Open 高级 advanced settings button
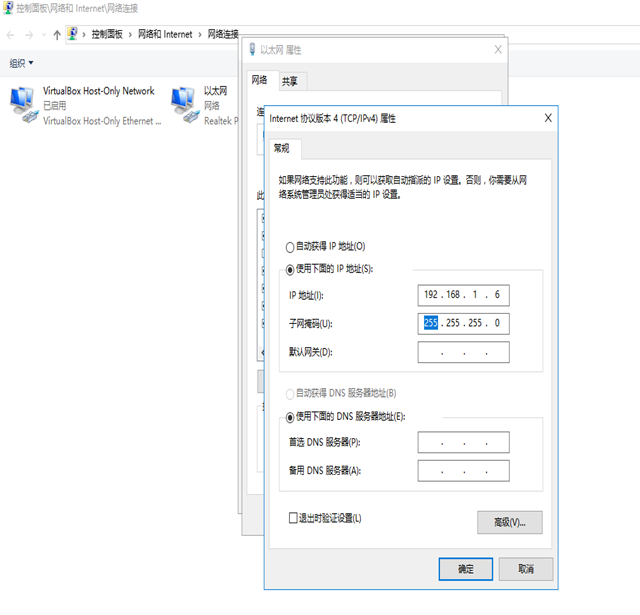 coord(510,522)
